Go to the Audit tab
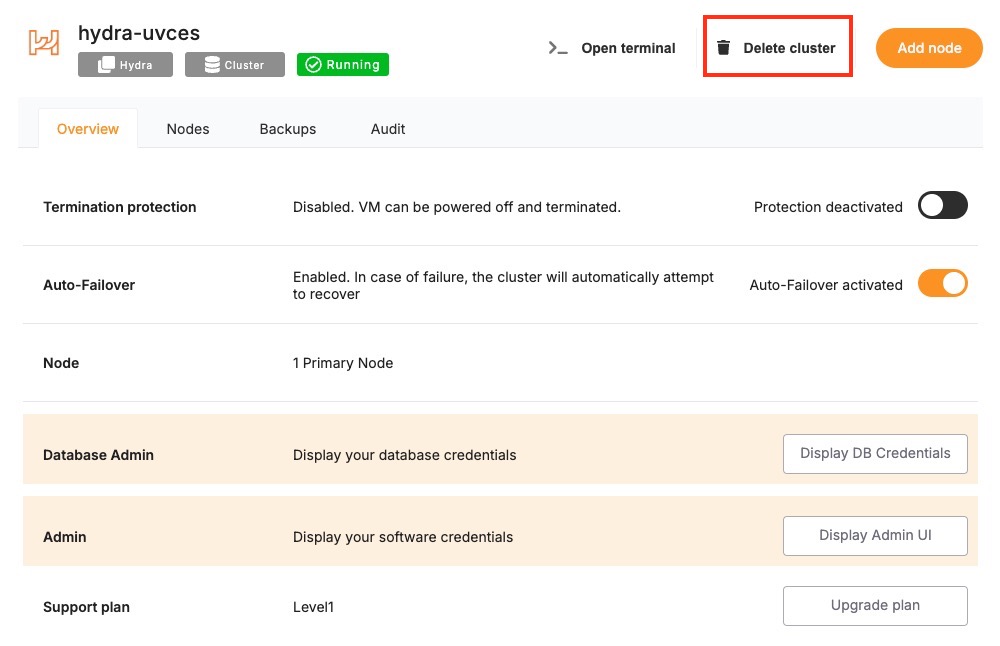 [x=388, y=129]
